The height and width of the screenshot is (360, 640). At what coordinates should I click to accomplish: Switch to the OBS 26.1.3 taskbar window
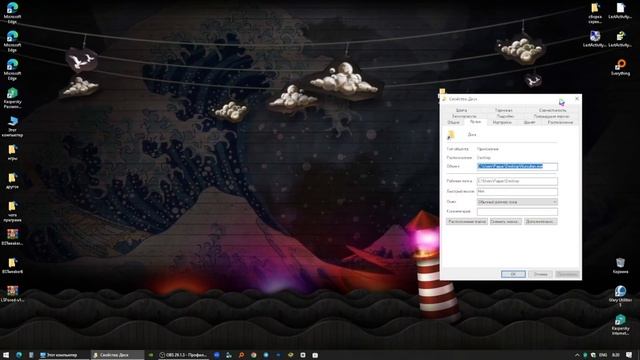pyautogui.click(x=183, y=355)
